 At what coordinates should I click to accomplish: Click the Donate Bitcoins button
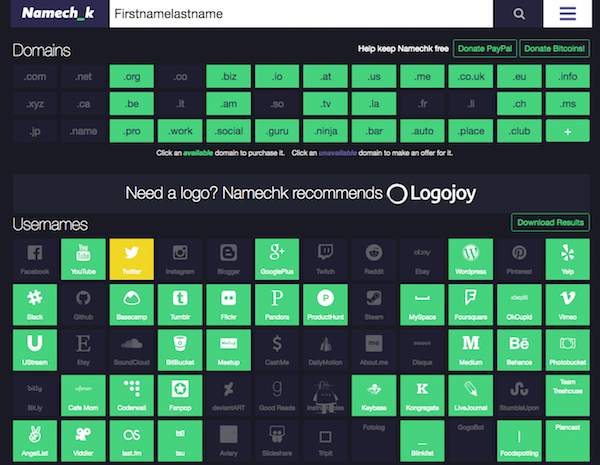point(554,49)
